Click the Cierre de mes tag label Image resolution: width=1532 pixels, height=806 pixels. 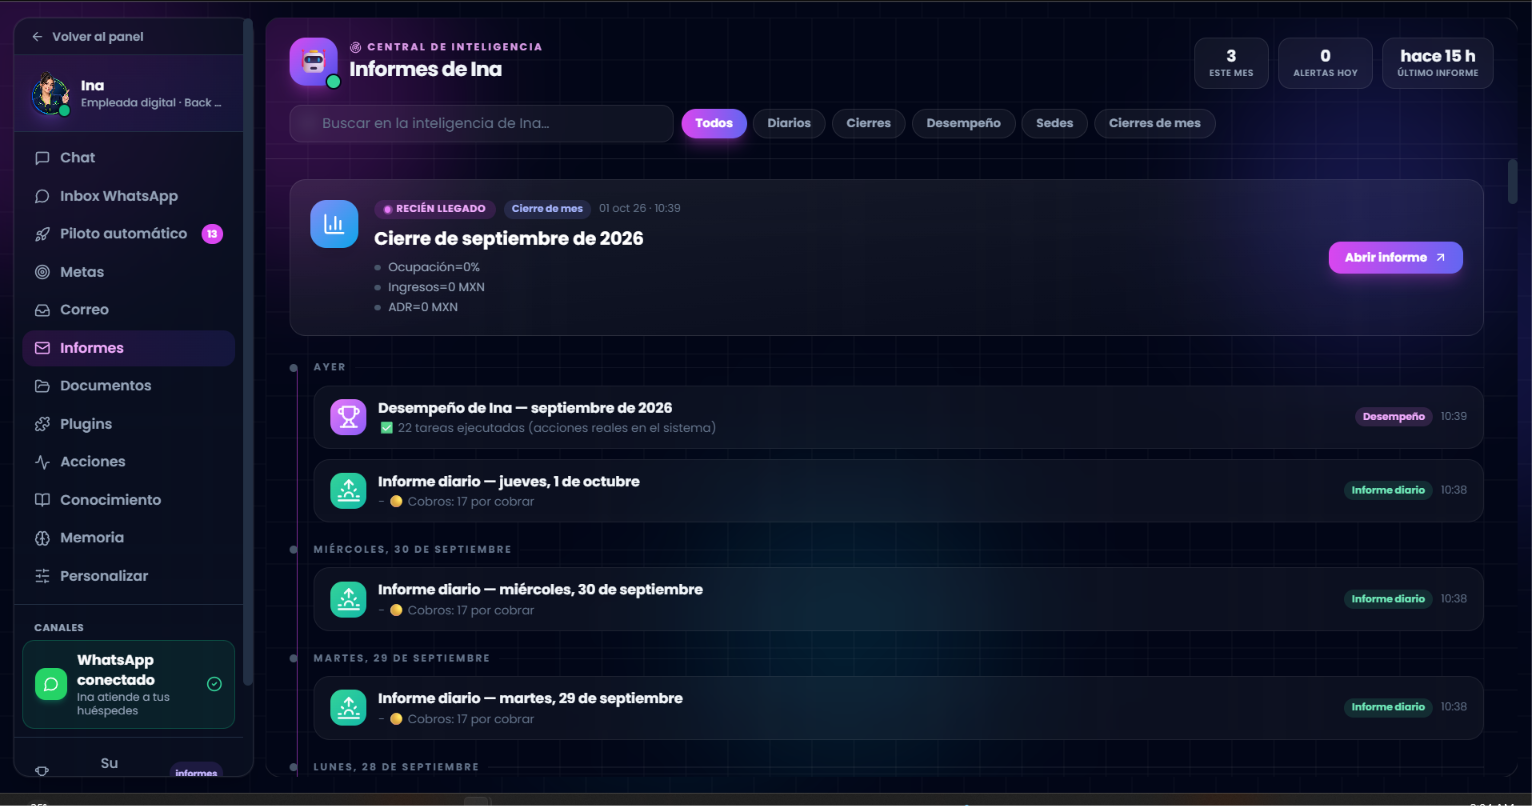pos(547,209)
